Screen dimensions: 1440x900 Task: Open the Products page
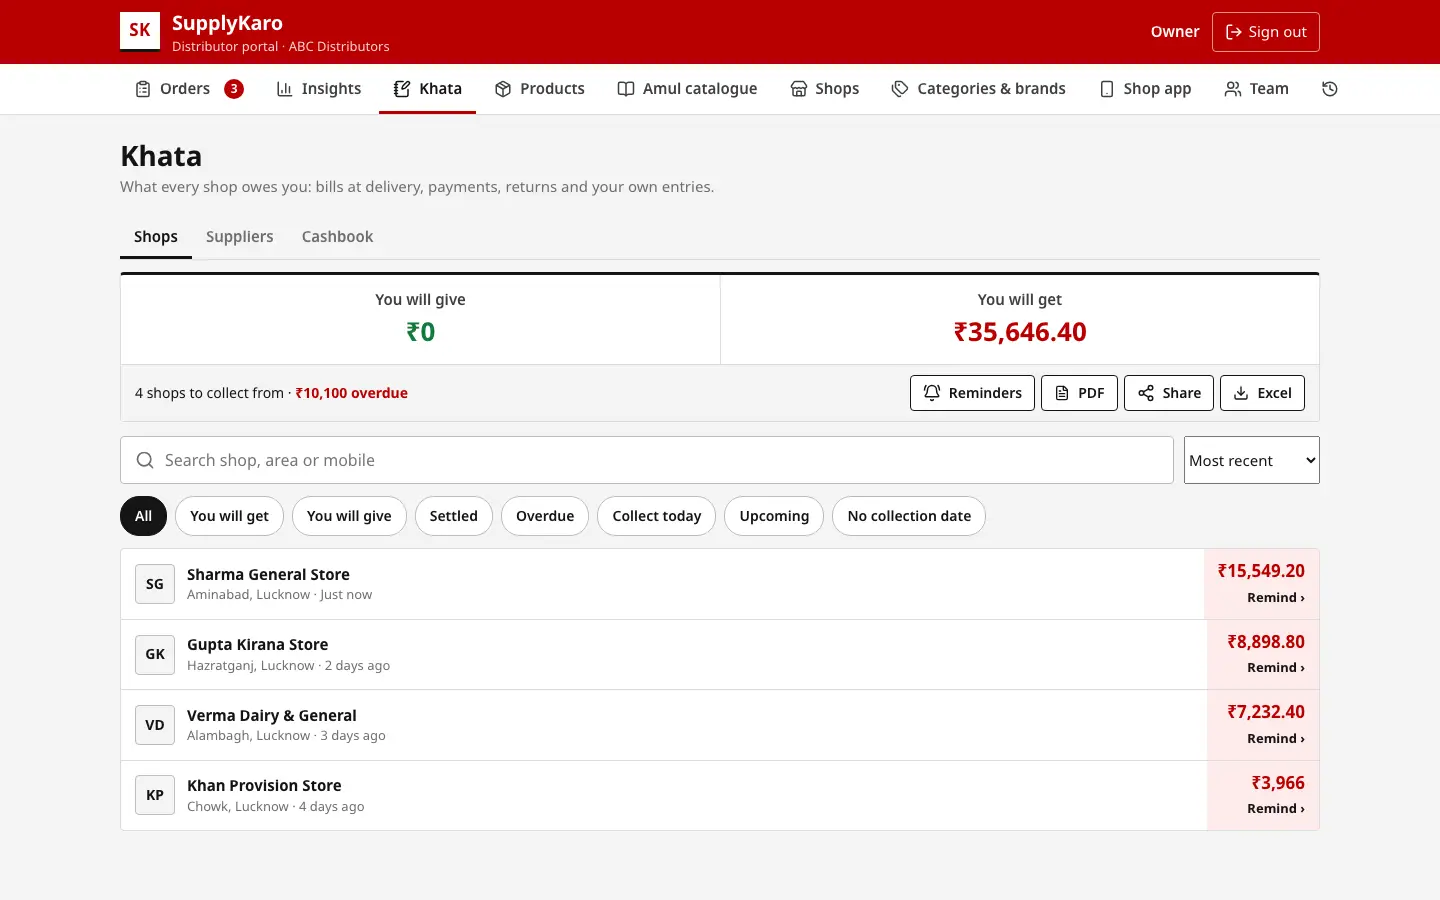tap(539, 89)
